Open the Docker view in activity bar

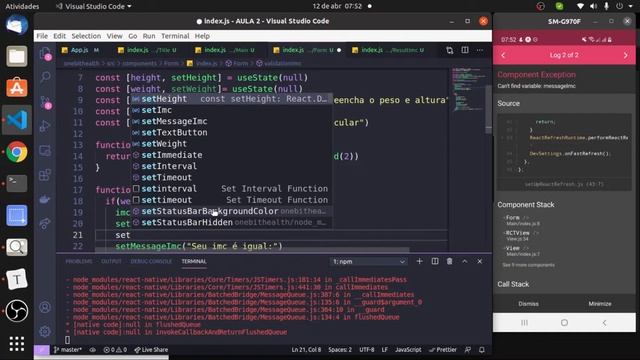45,199
